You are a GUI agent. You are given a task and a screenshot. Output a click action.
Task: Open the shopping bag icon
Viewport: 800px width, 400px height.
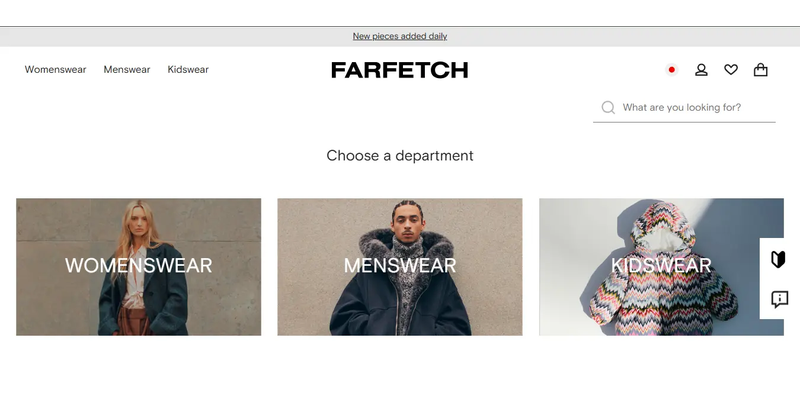760,69
